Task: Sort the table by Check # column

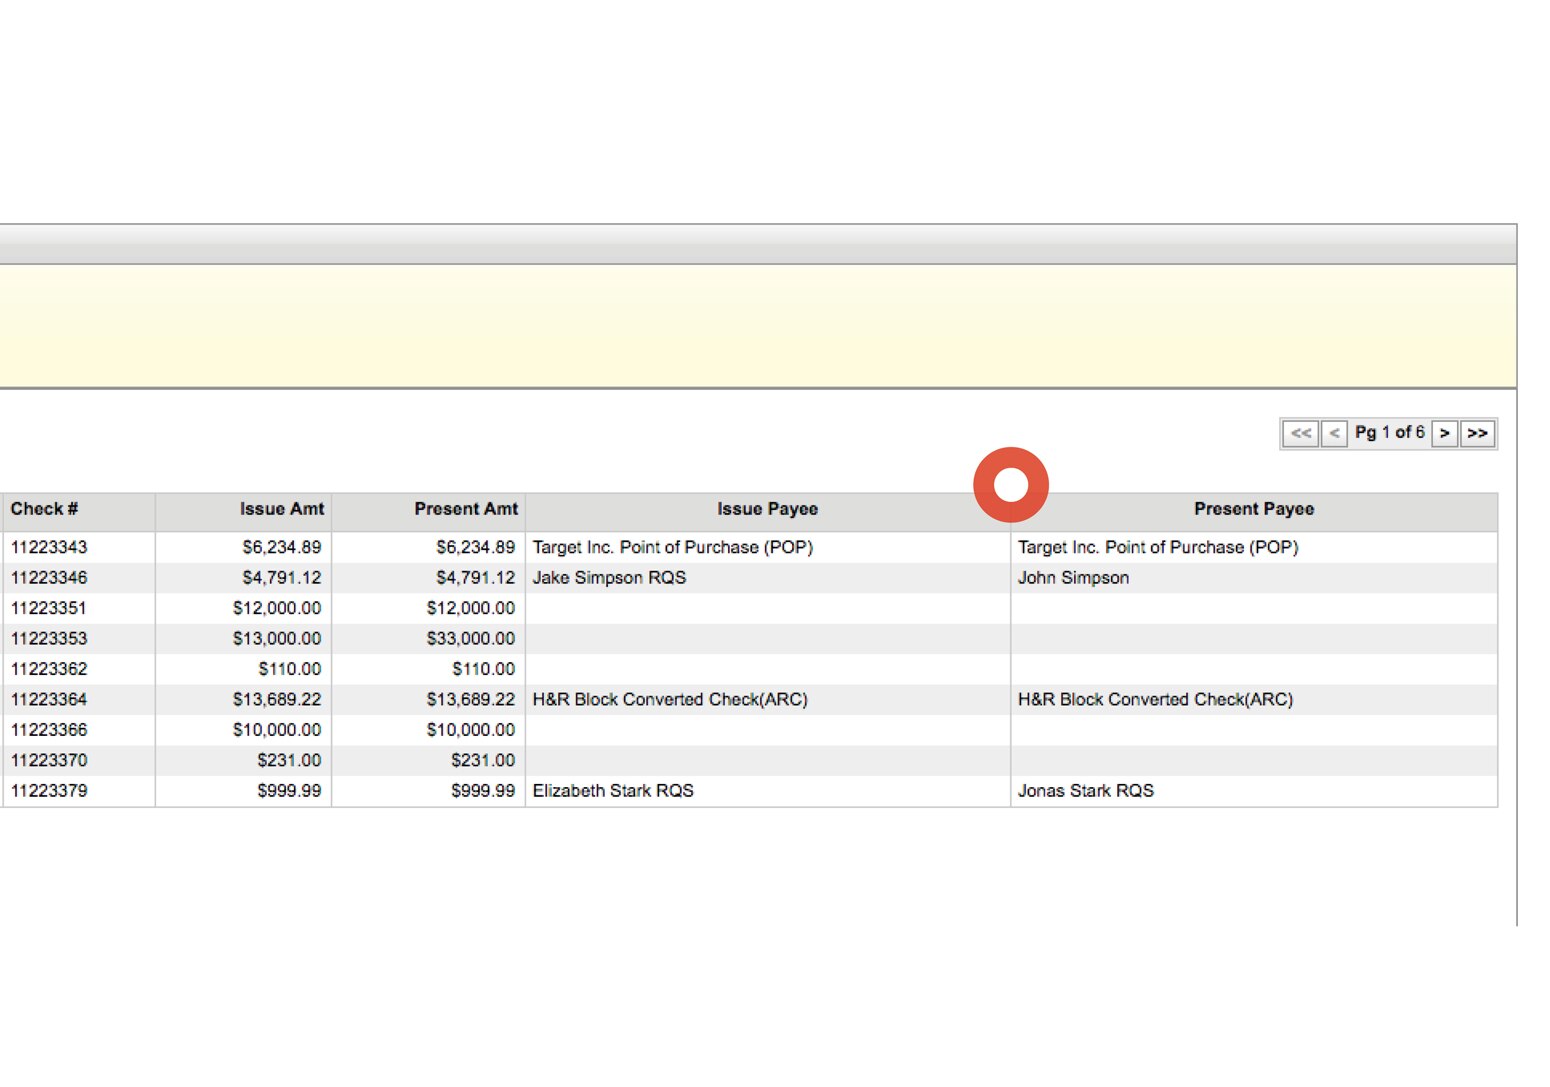Action: point(44,509)
